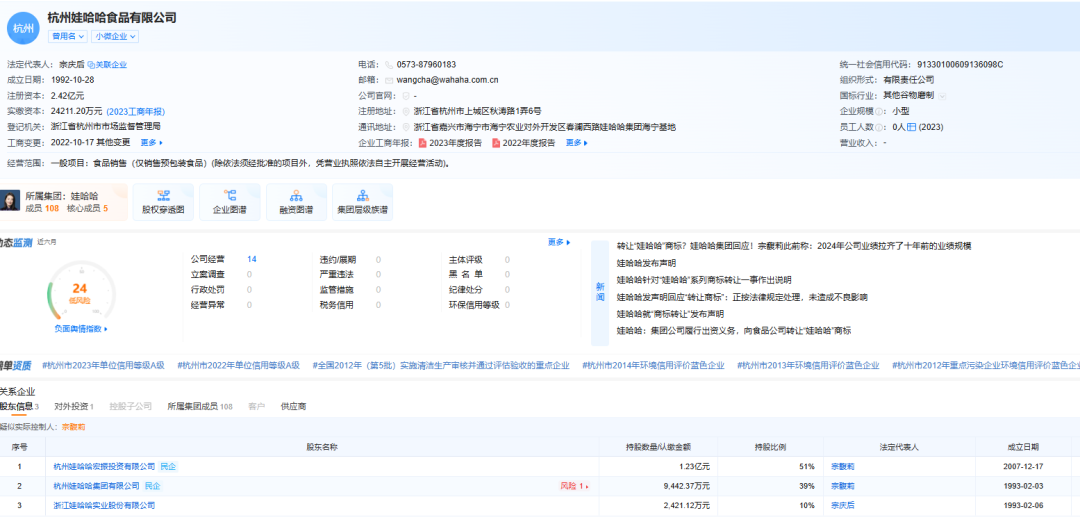The height and width of the screenshot is (522, 1080).
Task: Expand the 曾用名 dropdown tag
Action: point(68,37)
